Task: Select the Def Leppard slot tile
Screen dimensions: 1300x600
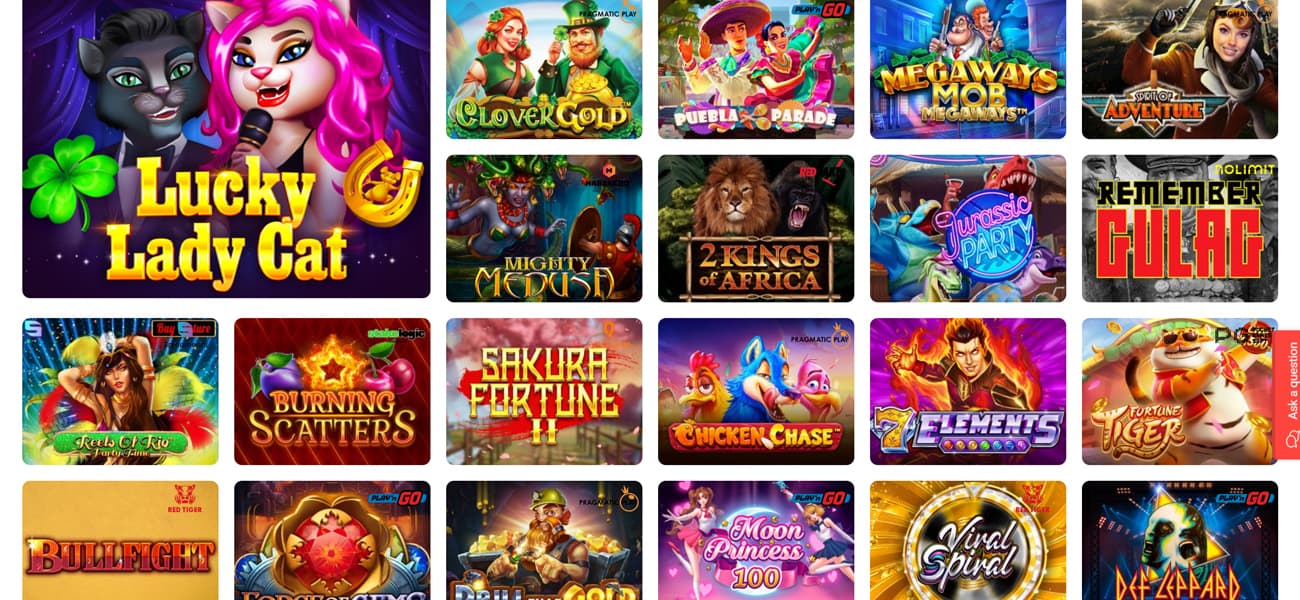Action: 1180,540
